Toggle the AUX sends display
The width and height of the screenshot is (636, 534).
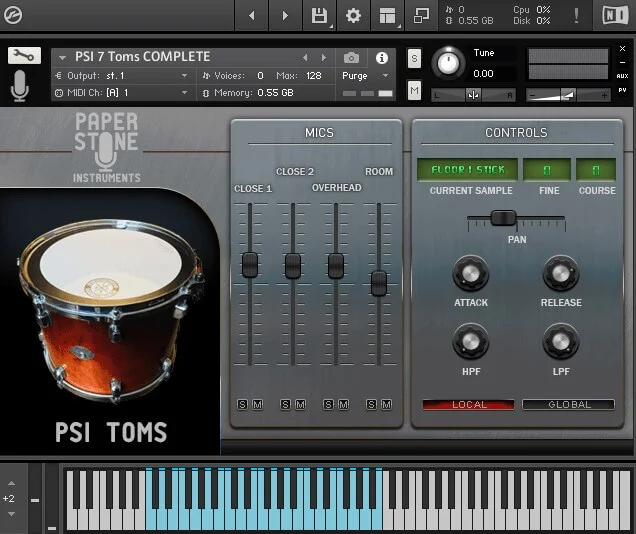click(622, 76)
